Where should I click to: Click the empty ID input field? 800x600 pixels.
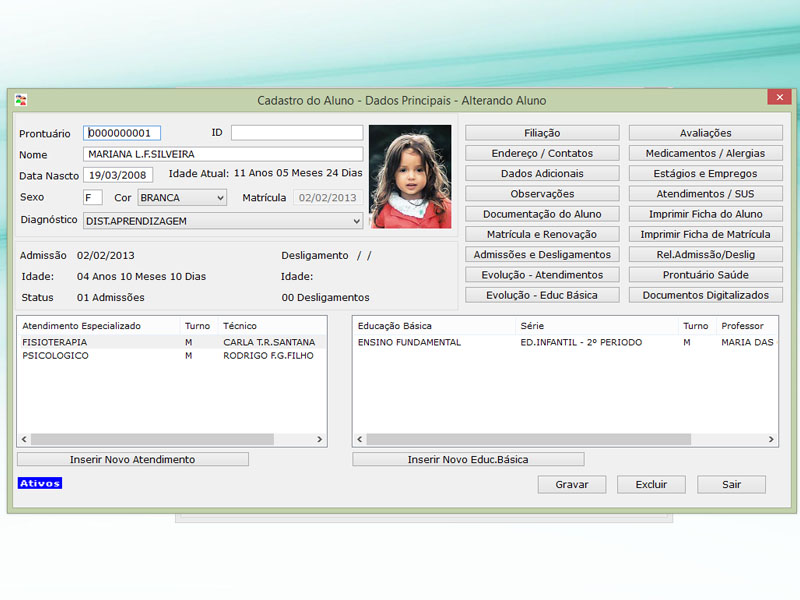tap(297, 133)
